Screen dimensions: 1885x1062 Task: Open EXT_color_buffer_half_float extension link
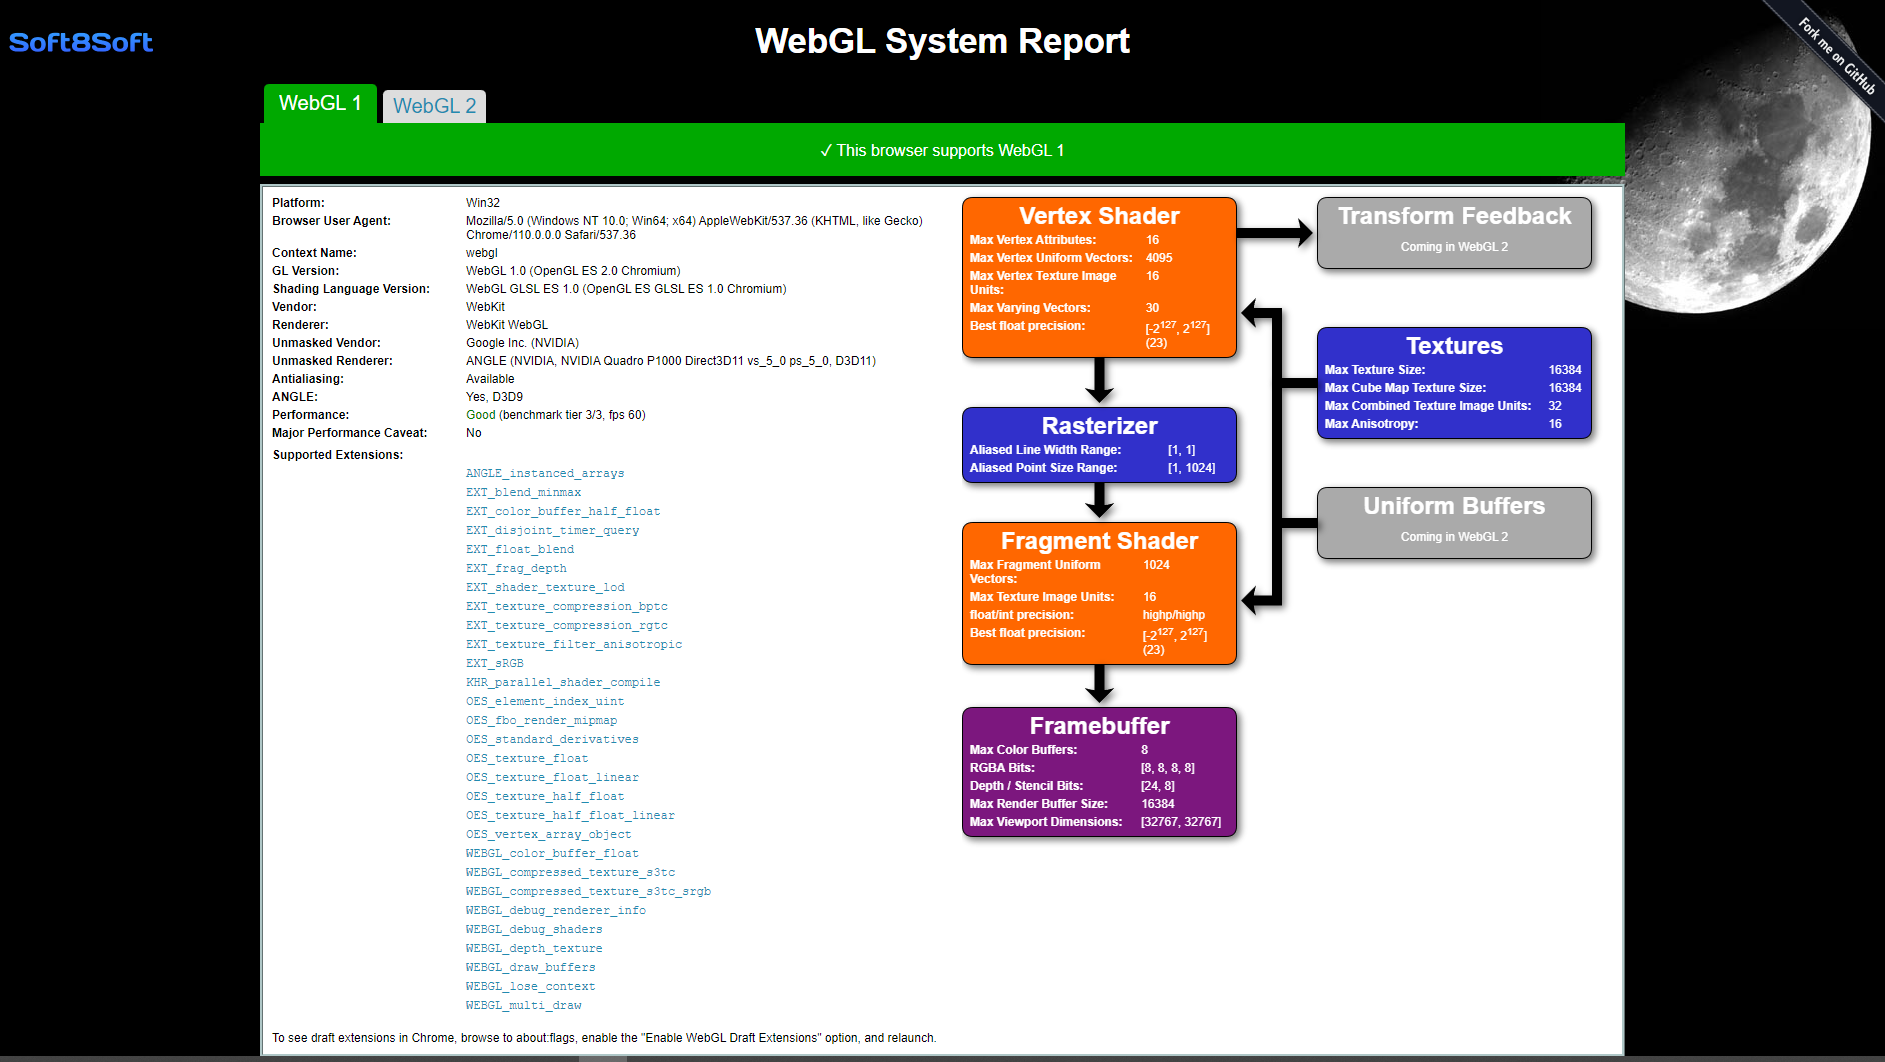(563, 511)
